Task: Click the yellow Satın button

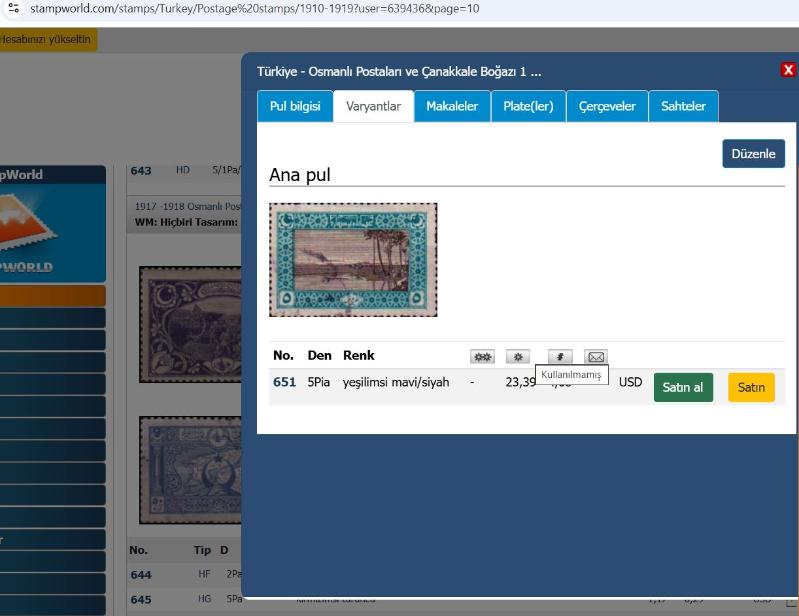Action: coord(751,387)
